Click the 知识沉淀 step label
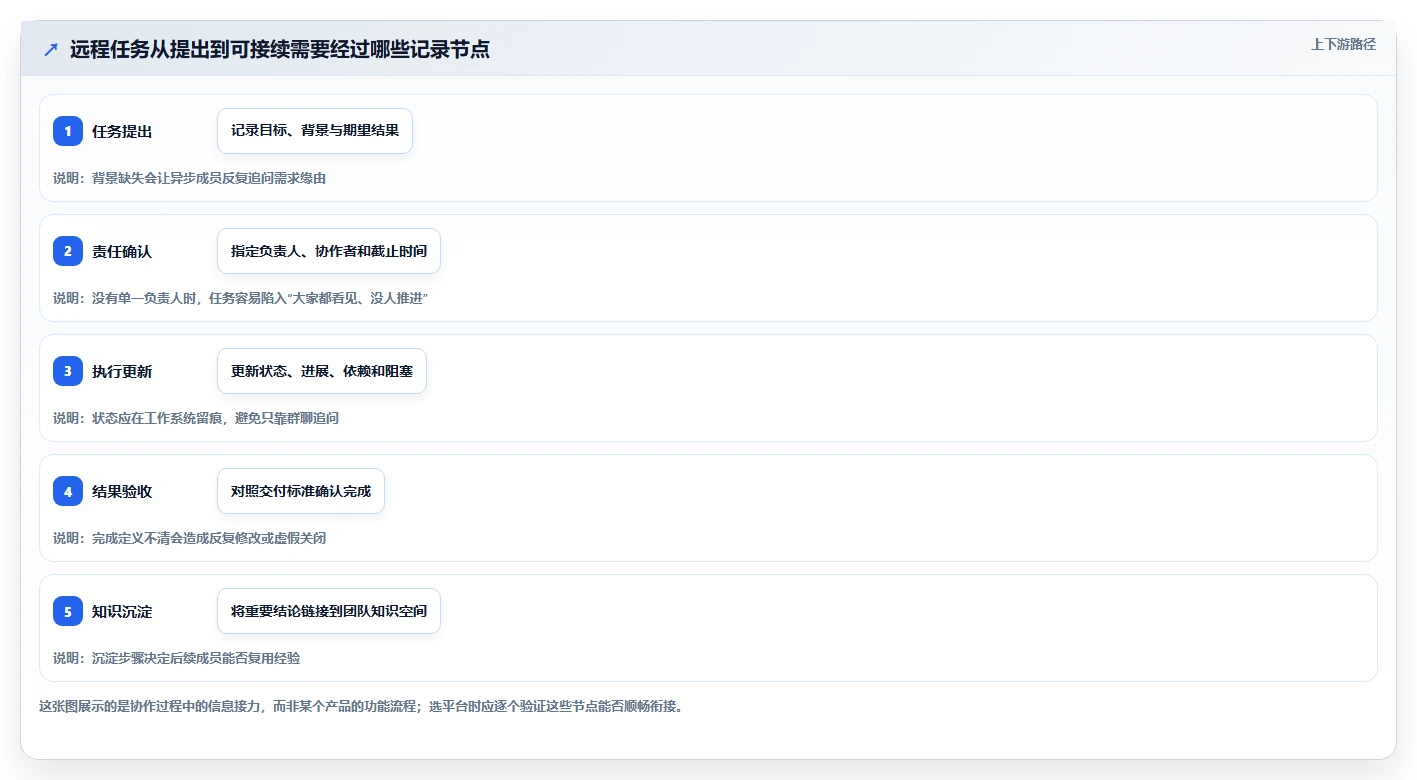Image resolution: width=1417 pixels, height=780 pixels. [122, 611]
